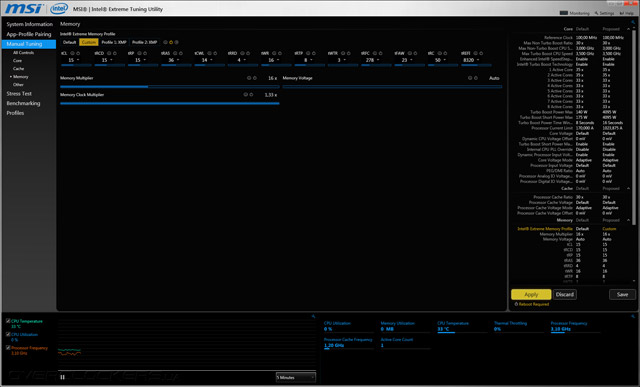The height and width of the screenshot is (387, 640).
Task: Open the tRAS value dropdown
Action: click(x=178, y=60)
